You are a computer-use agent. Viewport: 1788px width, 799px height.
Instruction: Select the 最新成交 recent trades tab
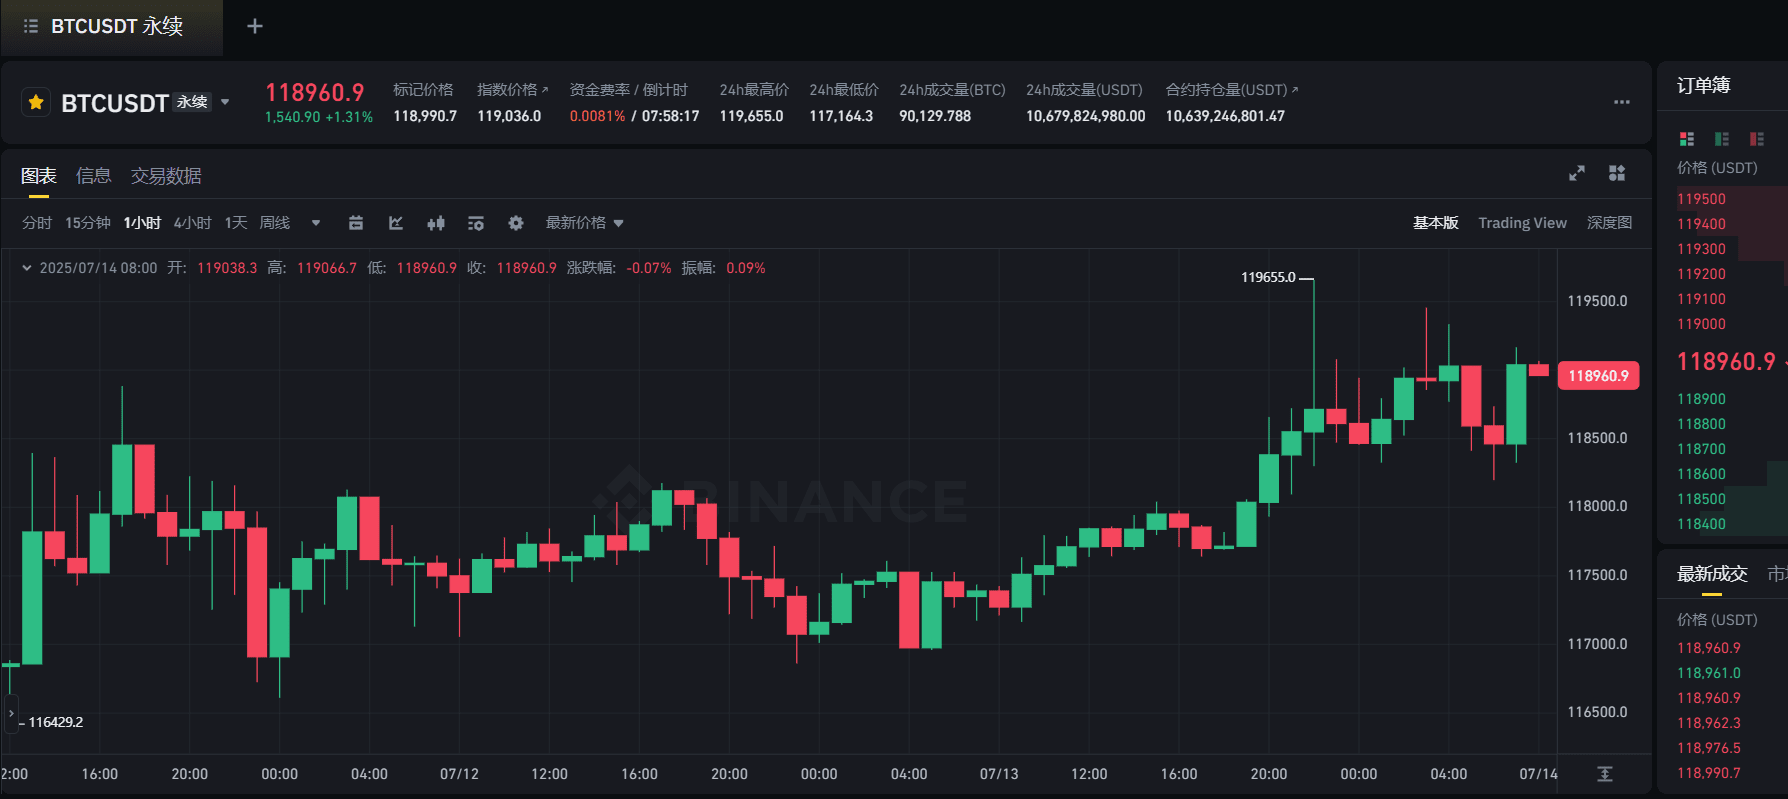coord(1712,574)
